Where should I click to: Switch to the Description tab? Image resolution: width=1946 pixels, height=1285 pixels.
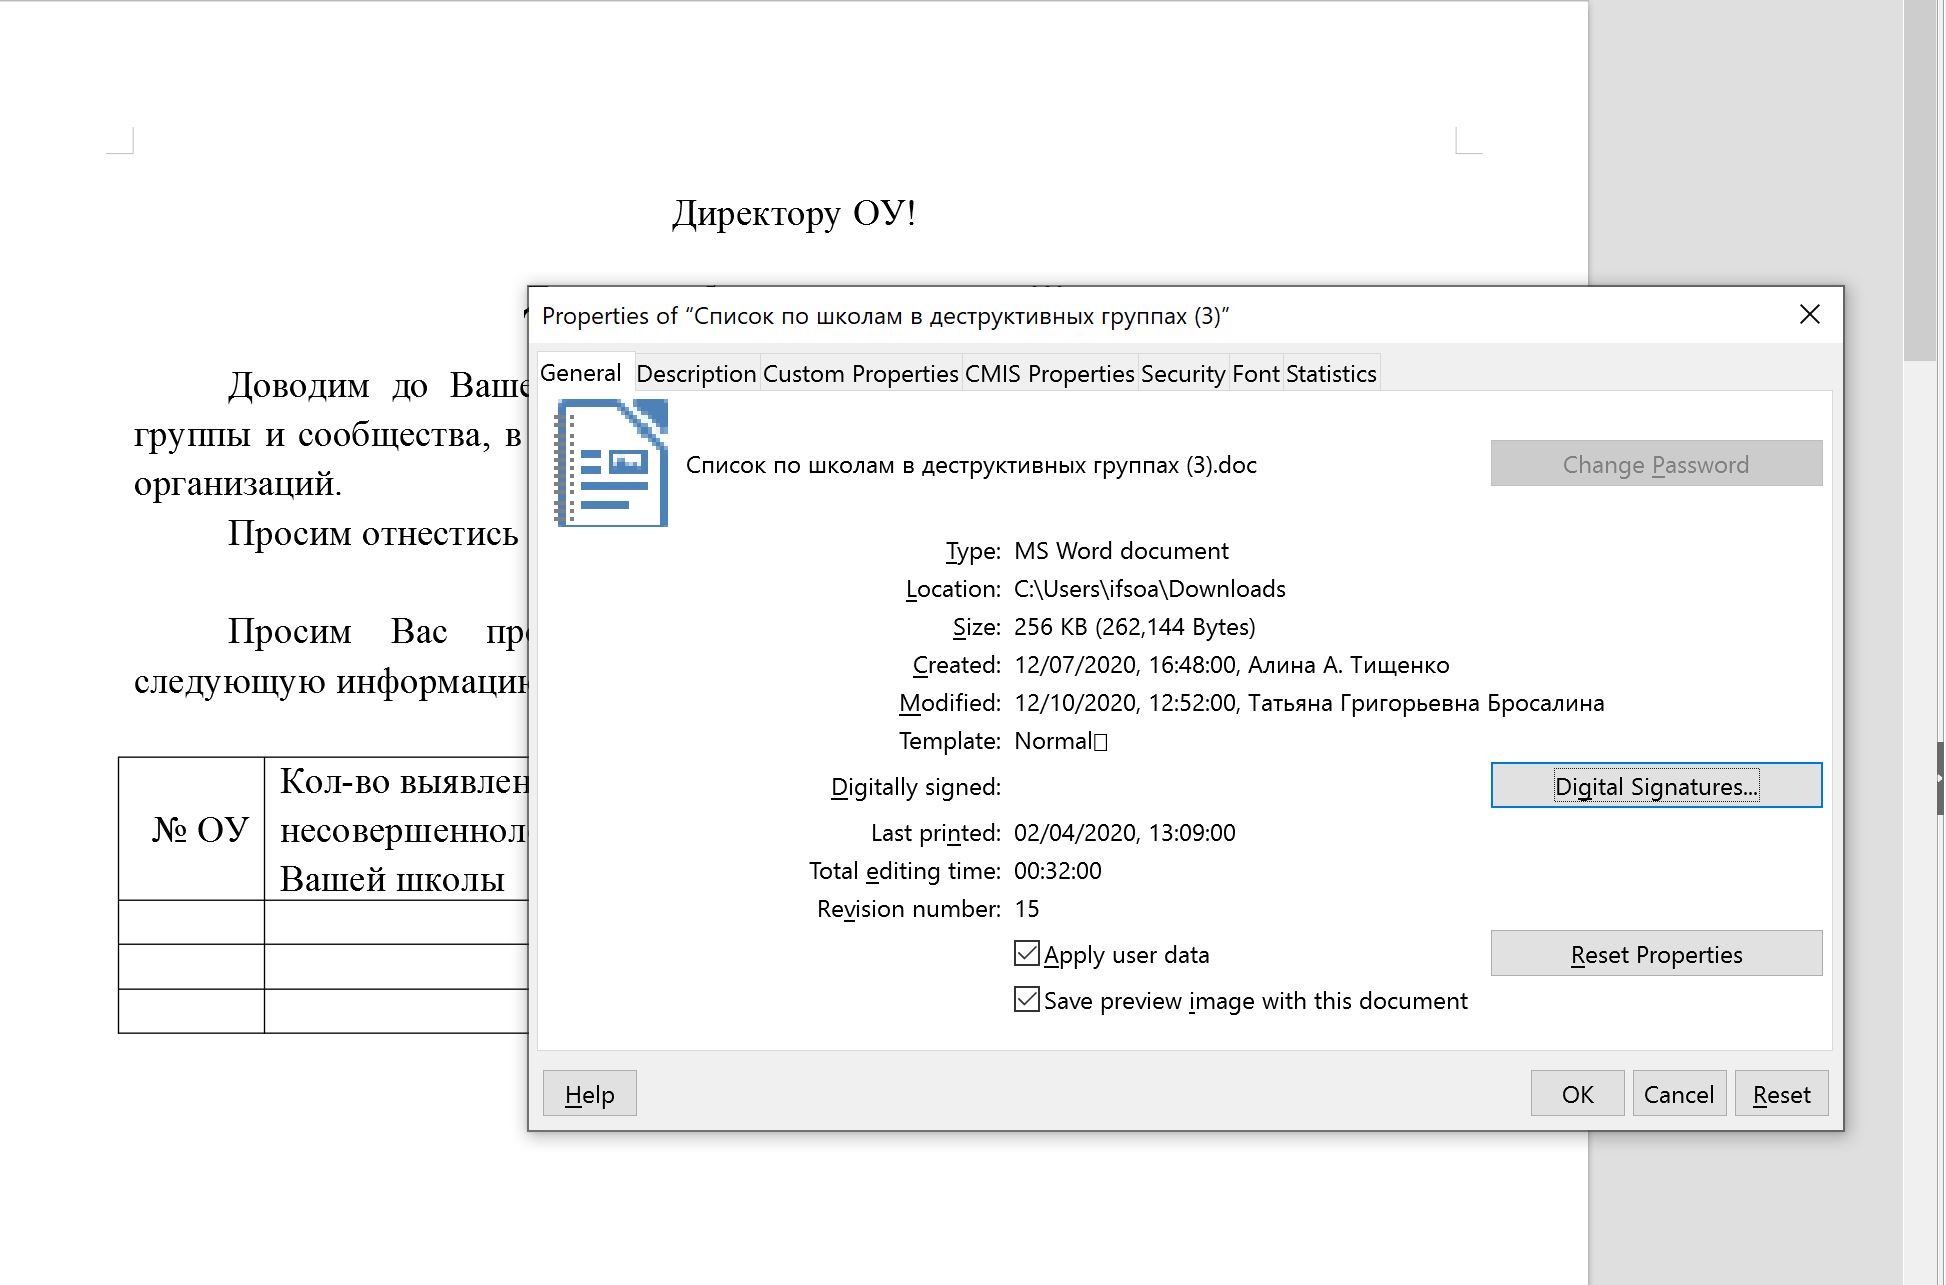(x=696, y=374)
